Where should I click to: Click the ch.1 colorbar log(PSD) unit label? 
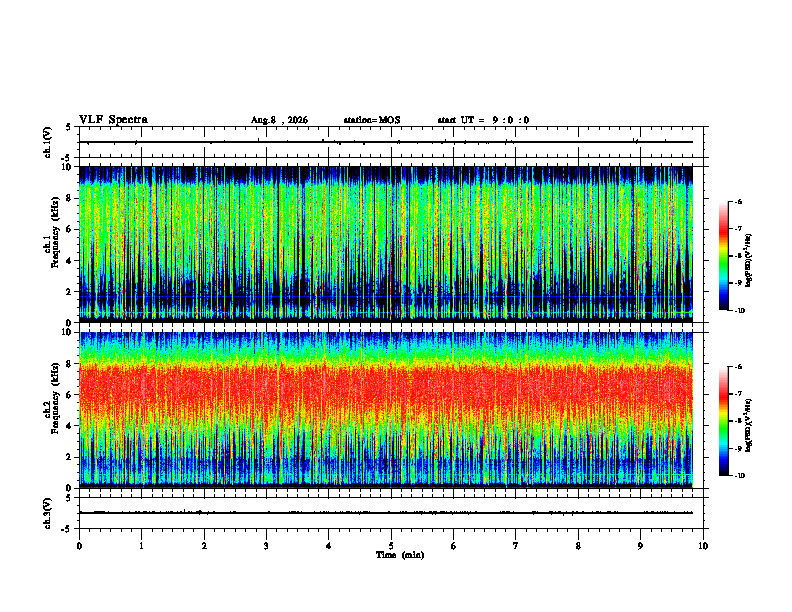pos(749,261)
